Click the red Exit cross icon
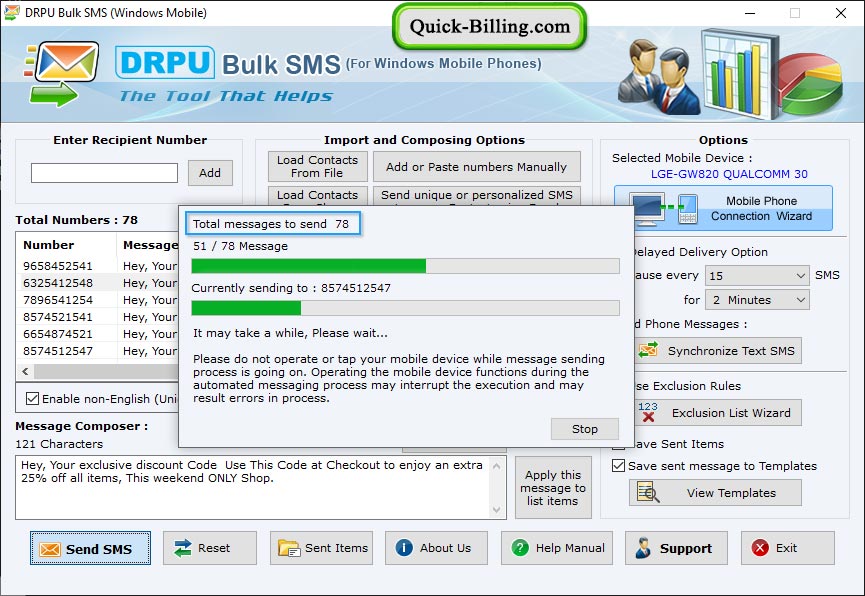The height and width of the screenshot is (596, 865). [760, 548]
